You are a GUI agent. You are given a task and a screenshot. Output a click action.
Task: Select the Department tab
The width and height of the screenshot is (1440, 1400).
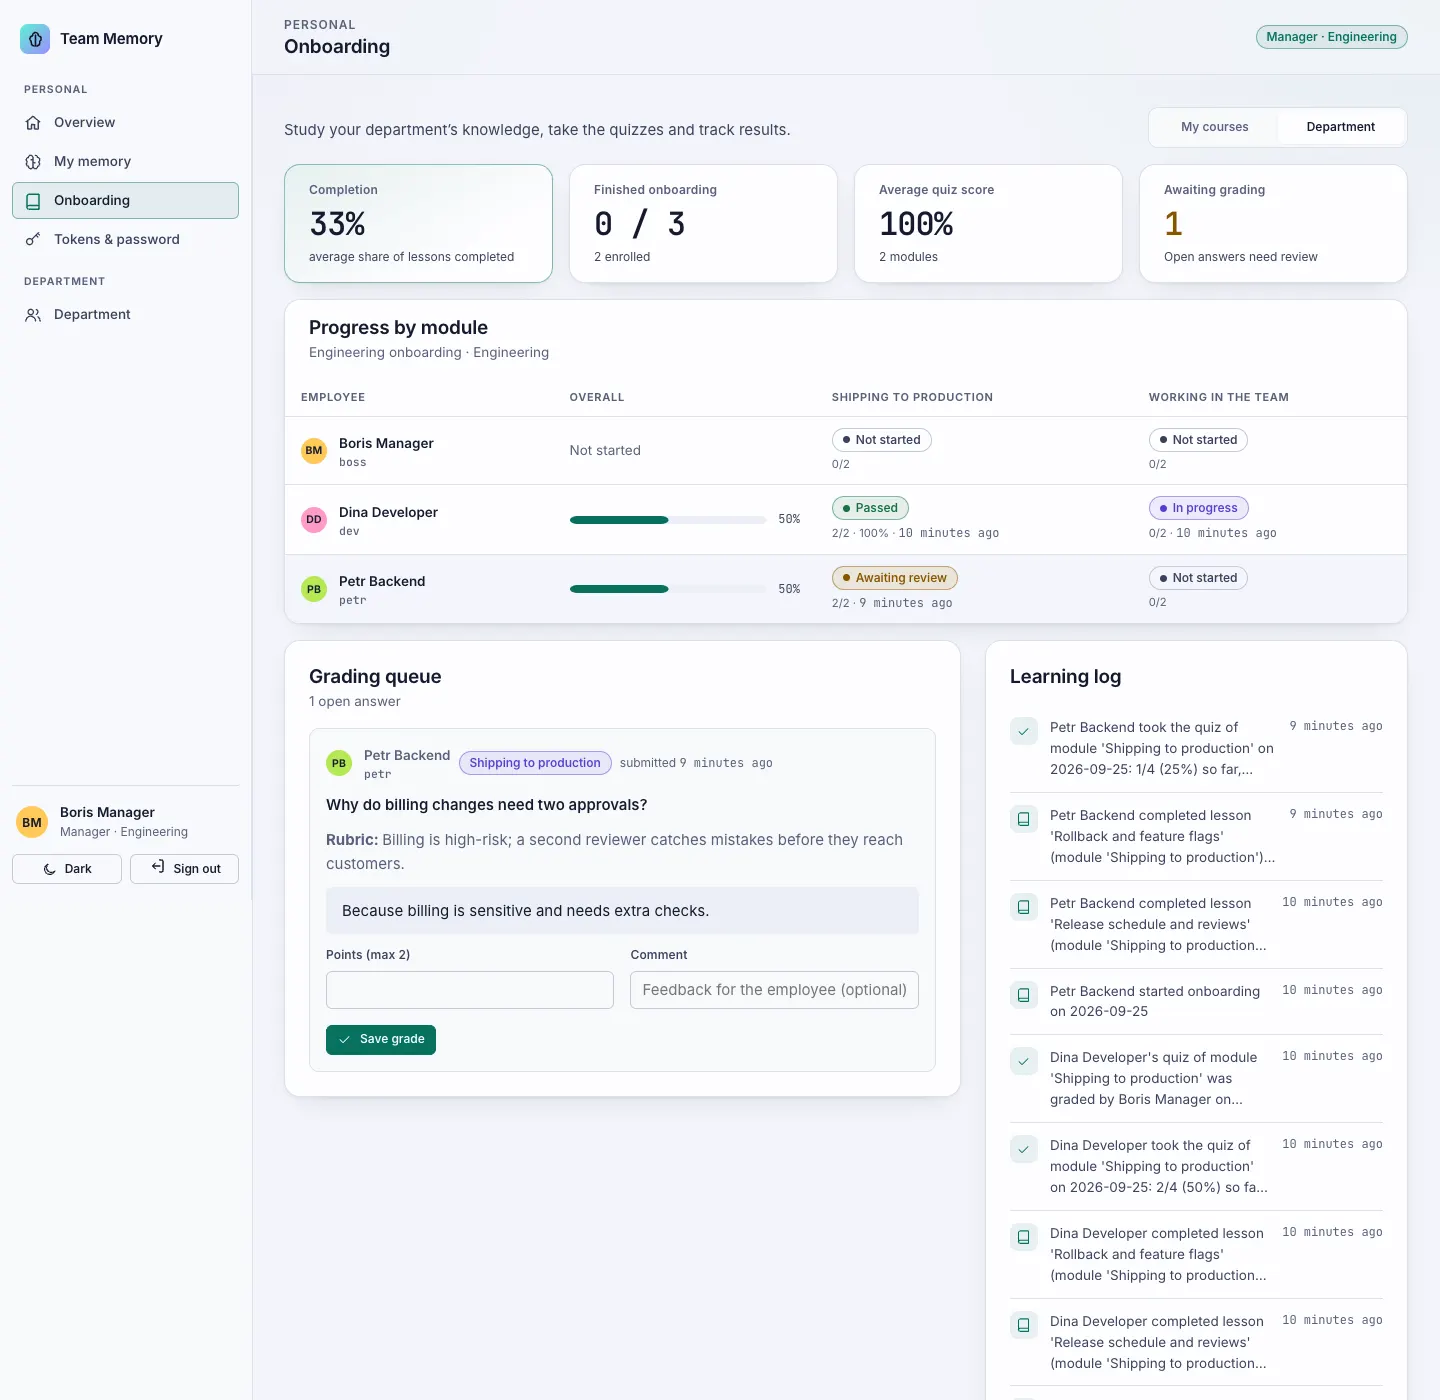tap(1340, 127)
